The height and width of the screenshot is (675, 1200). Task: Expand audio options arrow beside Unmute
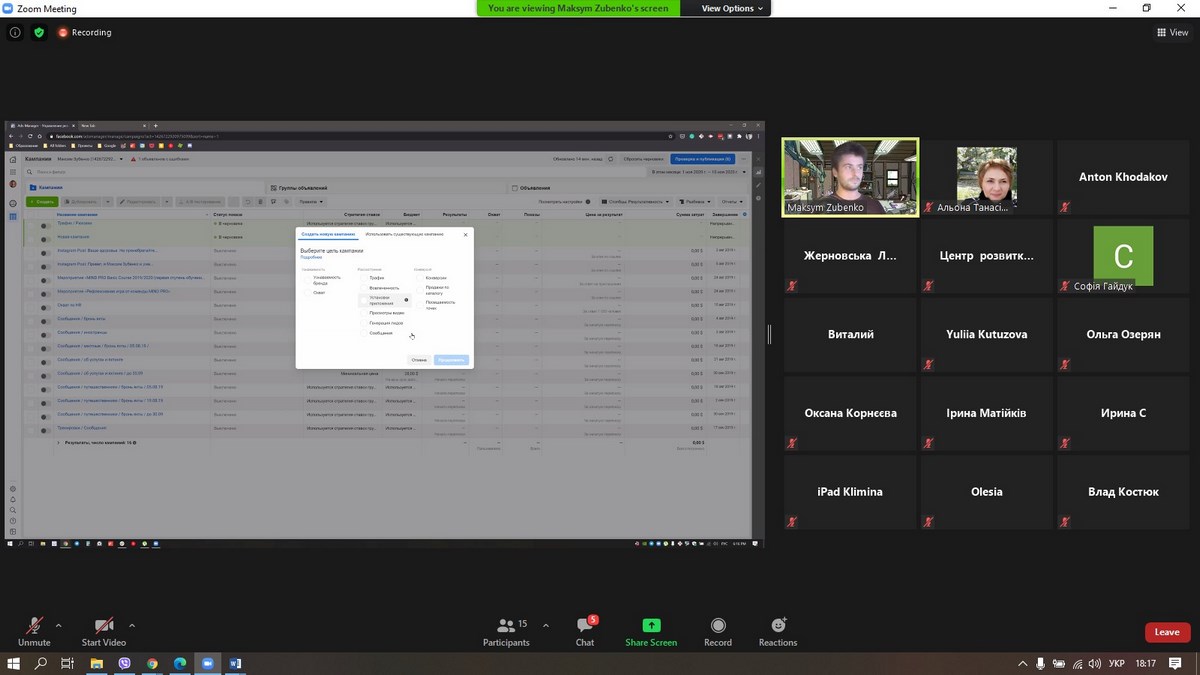coord(58,626)
